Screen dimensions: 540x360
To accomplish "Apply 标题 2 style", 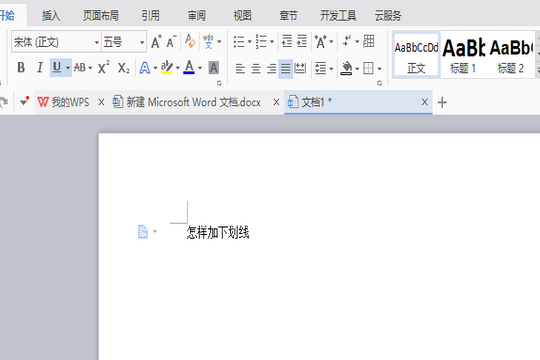I will click(x=511, y=54).
